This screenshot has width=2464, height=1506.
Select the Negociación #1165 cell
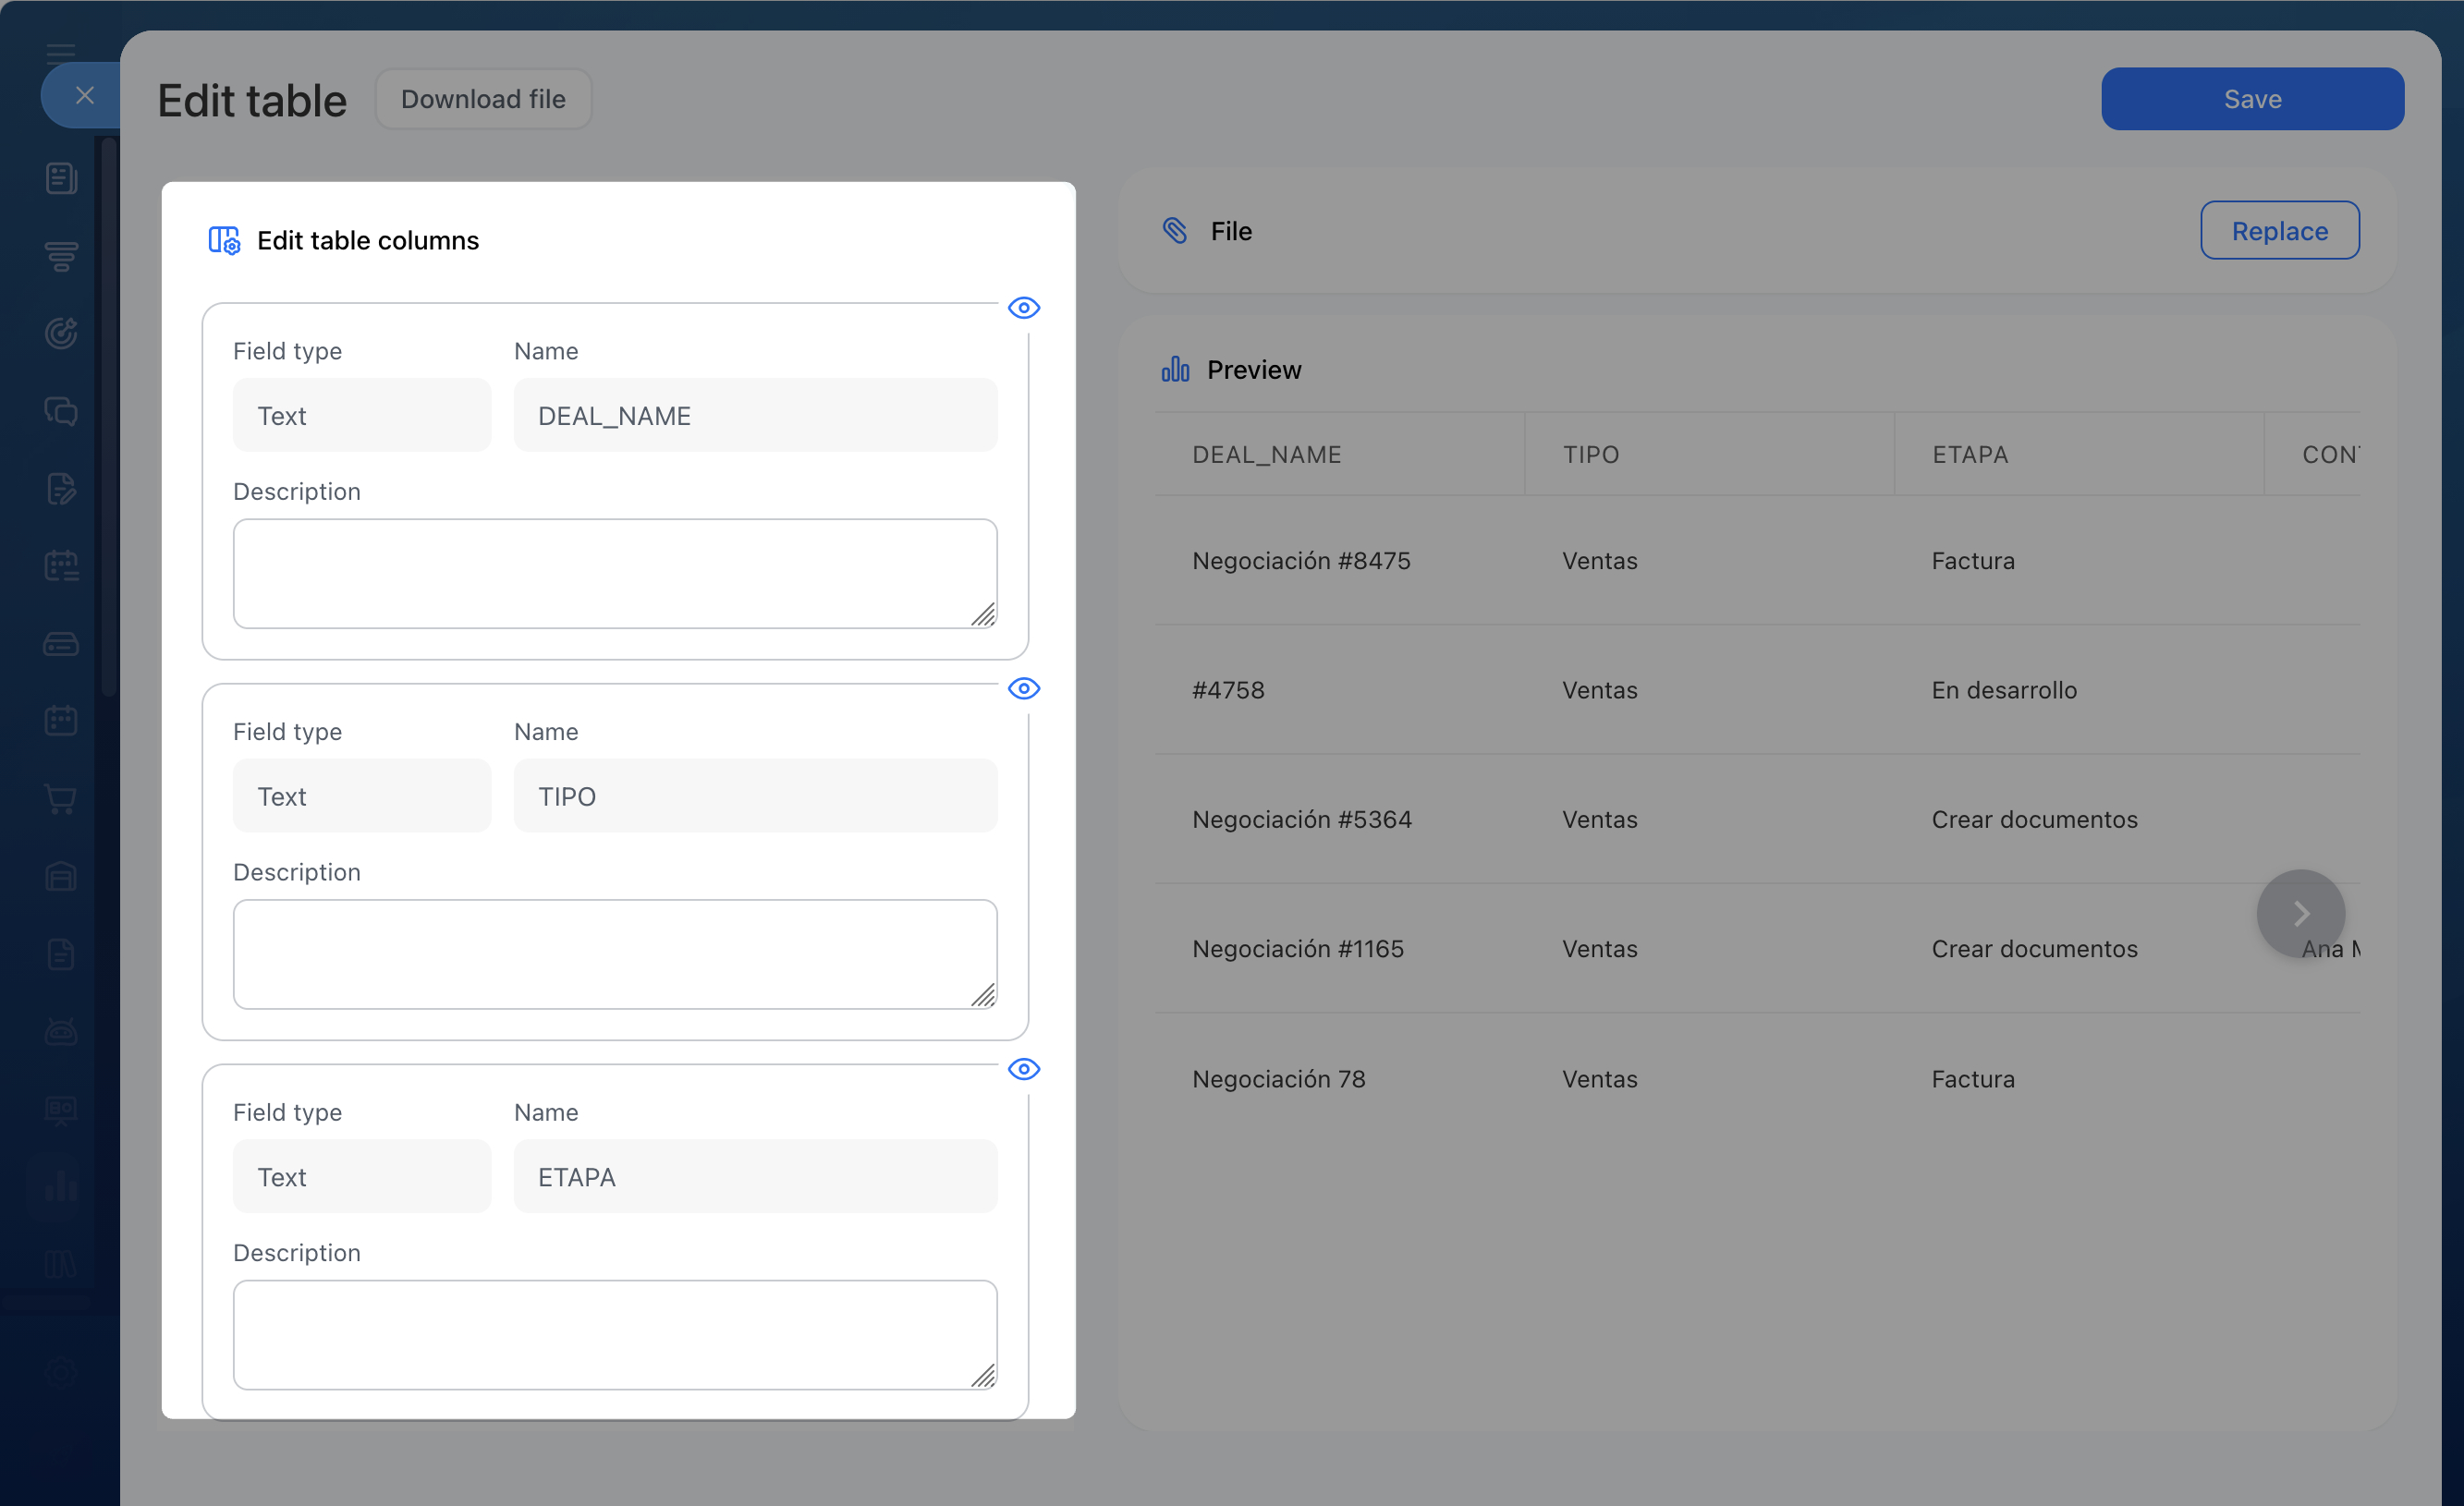click(1298, 949)
